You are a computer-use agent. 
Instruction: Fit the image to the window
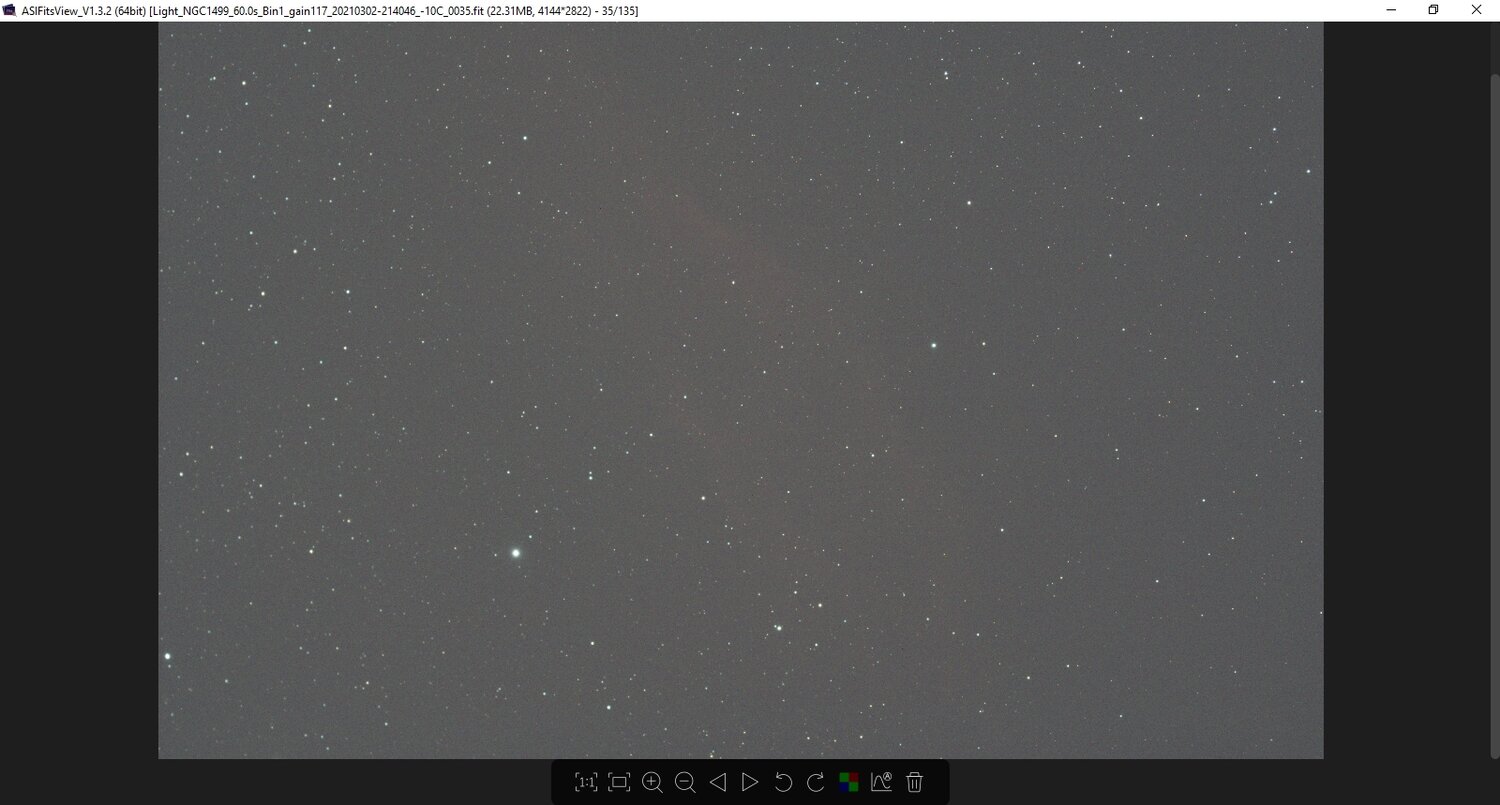coord(618,782)
